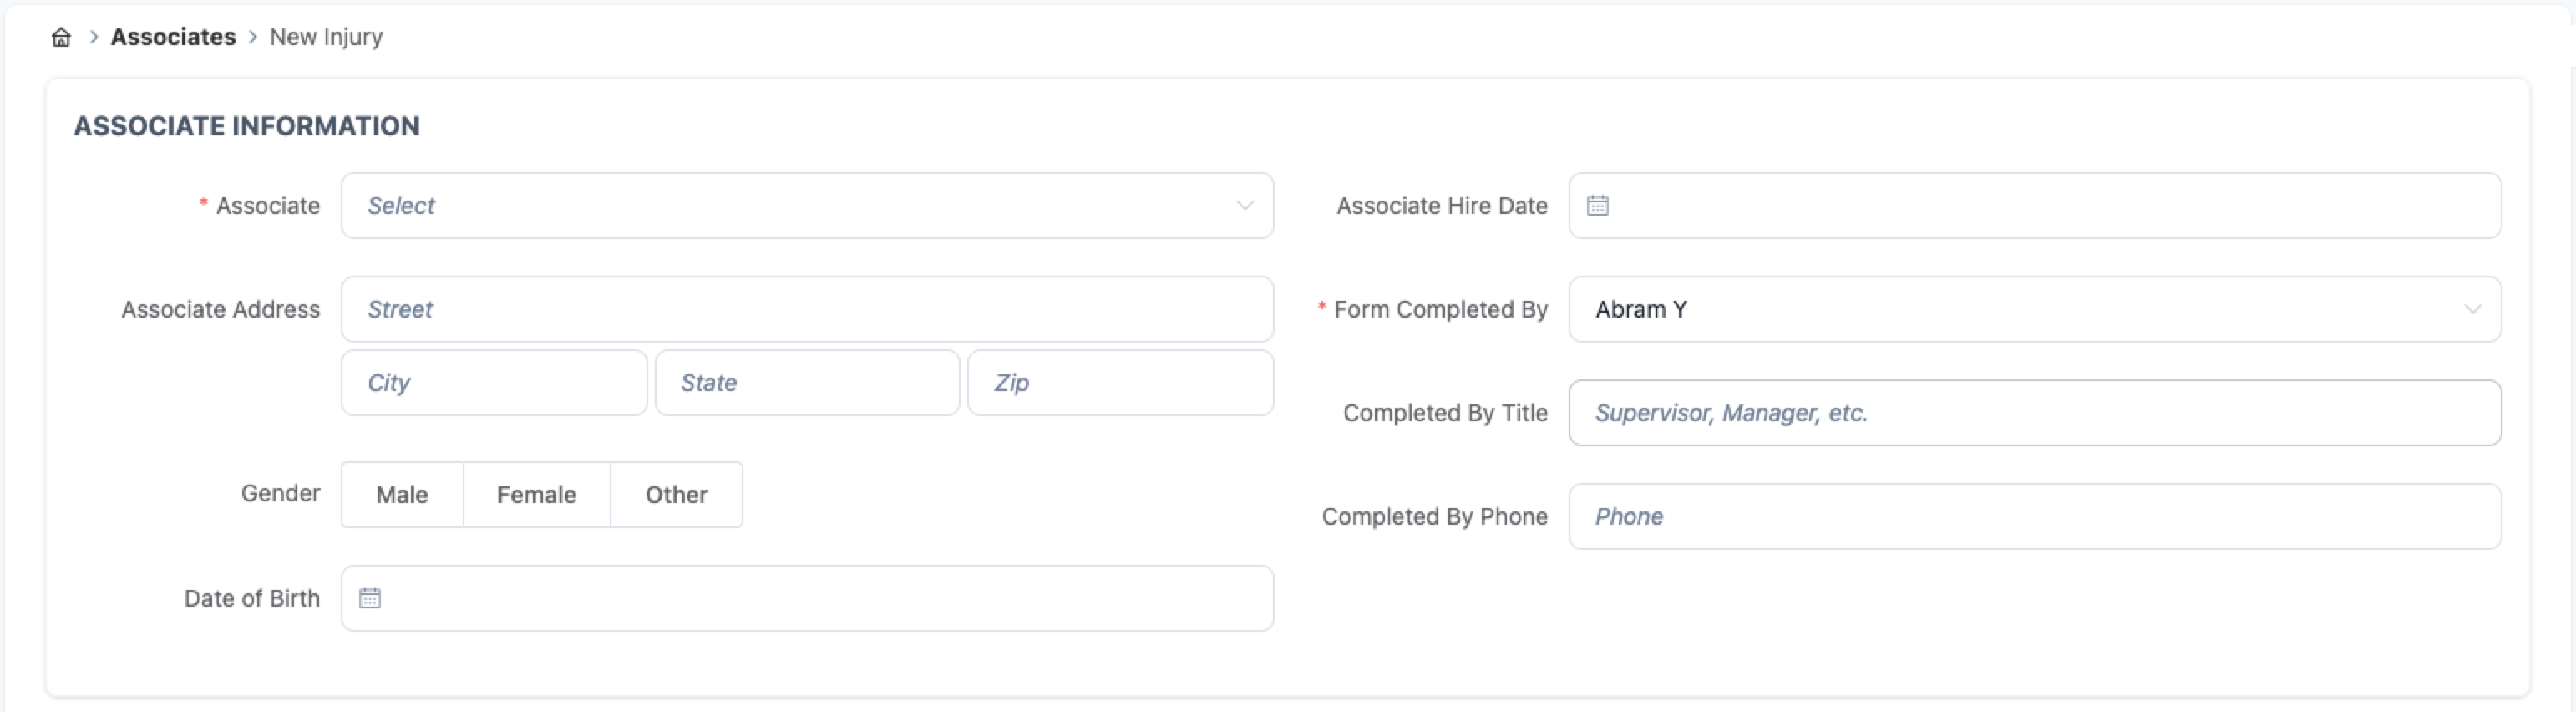Click into the City field
The height and width of the screenshot is (712, 2576).
[x=494, y=382]
